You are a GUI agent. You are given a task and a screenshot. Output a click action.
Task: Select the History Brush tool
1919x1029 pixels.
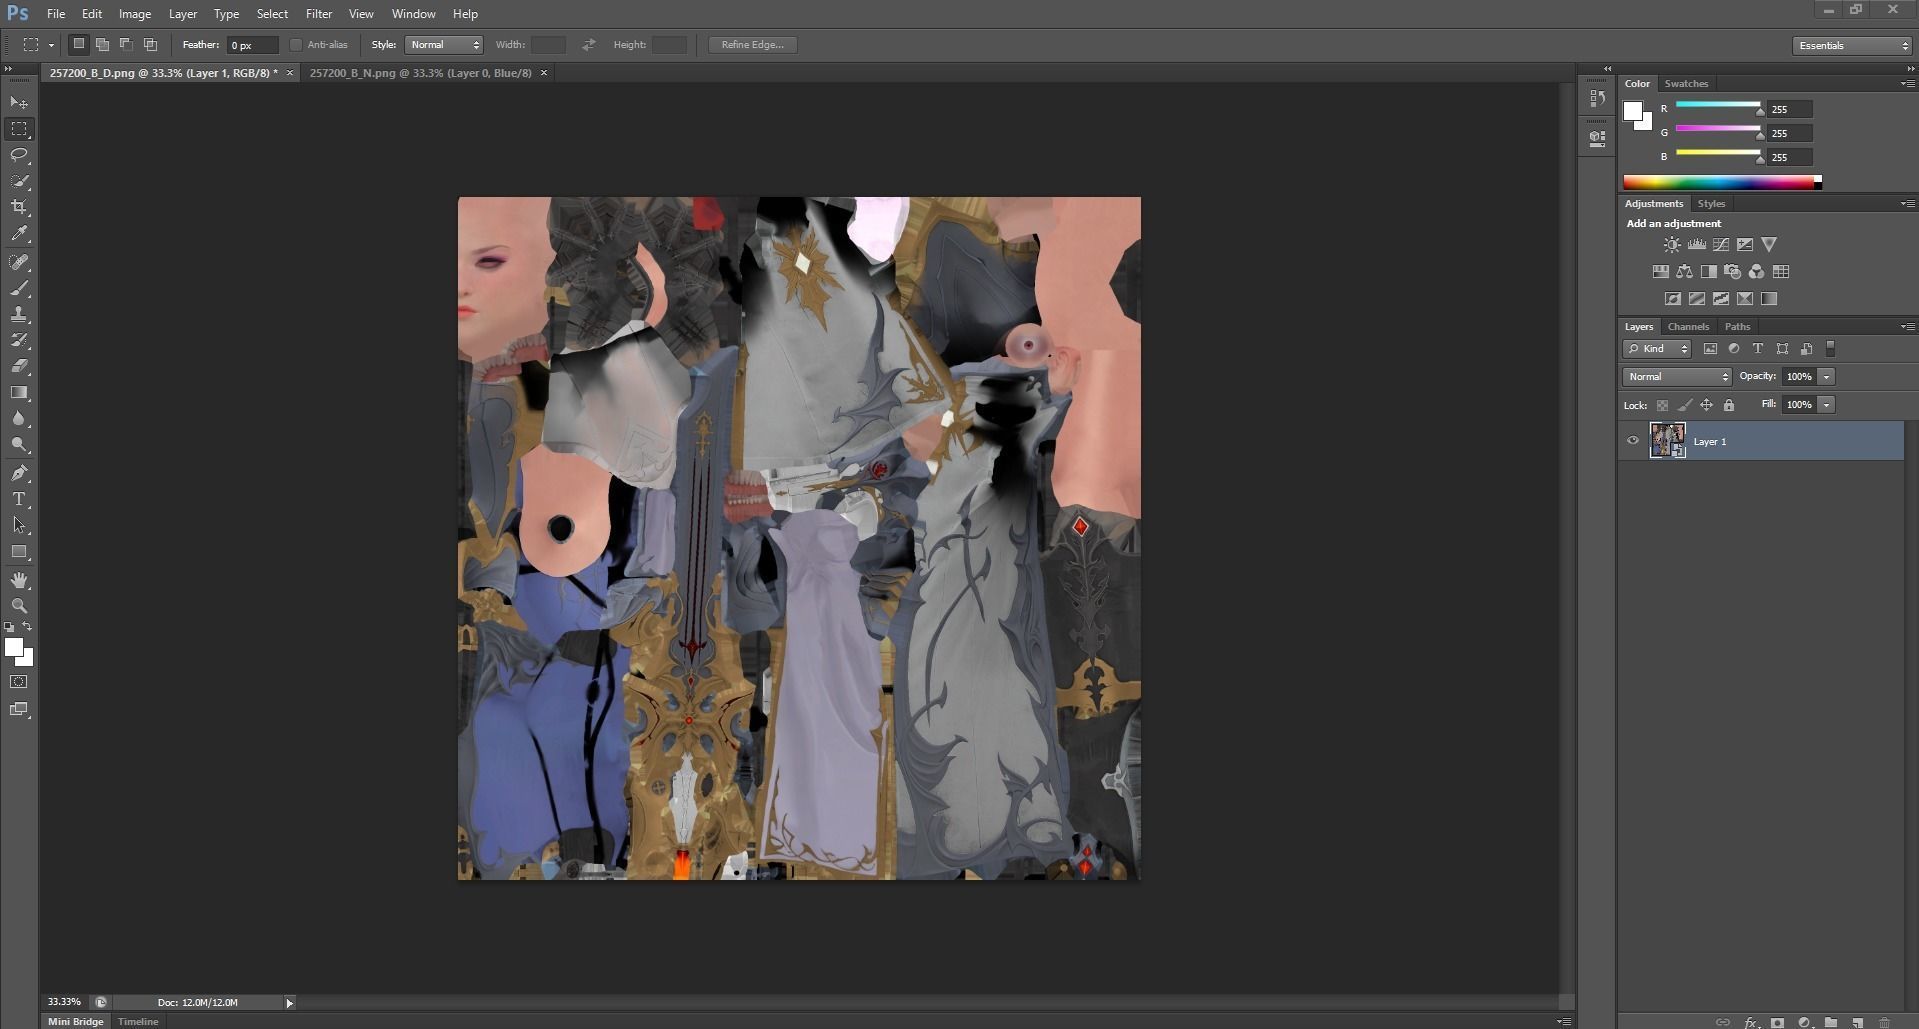[x=19, y=340]
